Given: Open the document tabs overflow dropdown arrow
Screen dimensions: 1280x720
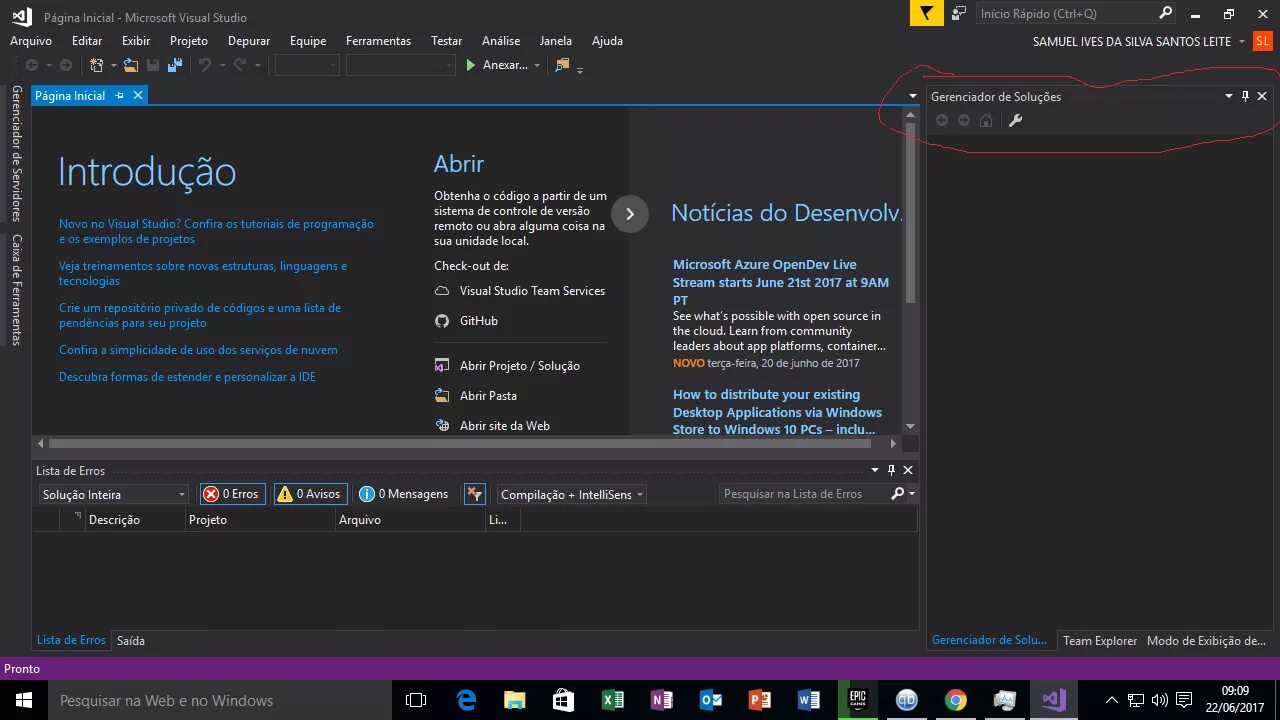Looking at the screenshot, I should coord(913,96).
